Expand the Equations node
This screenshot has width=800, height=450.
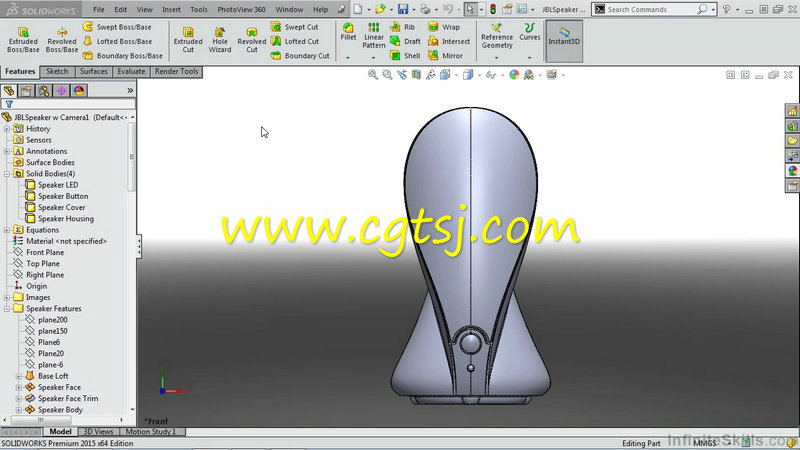click(x=7, y=230)
